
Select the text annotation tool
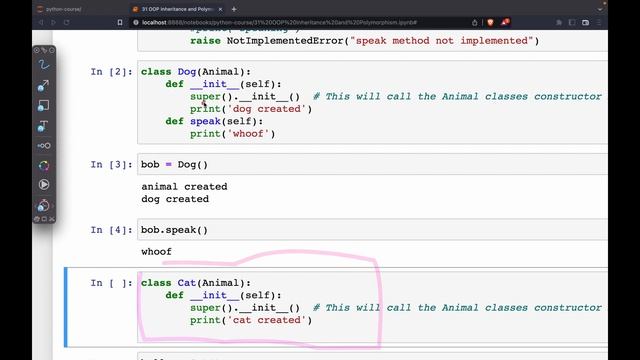click(43, 126)
